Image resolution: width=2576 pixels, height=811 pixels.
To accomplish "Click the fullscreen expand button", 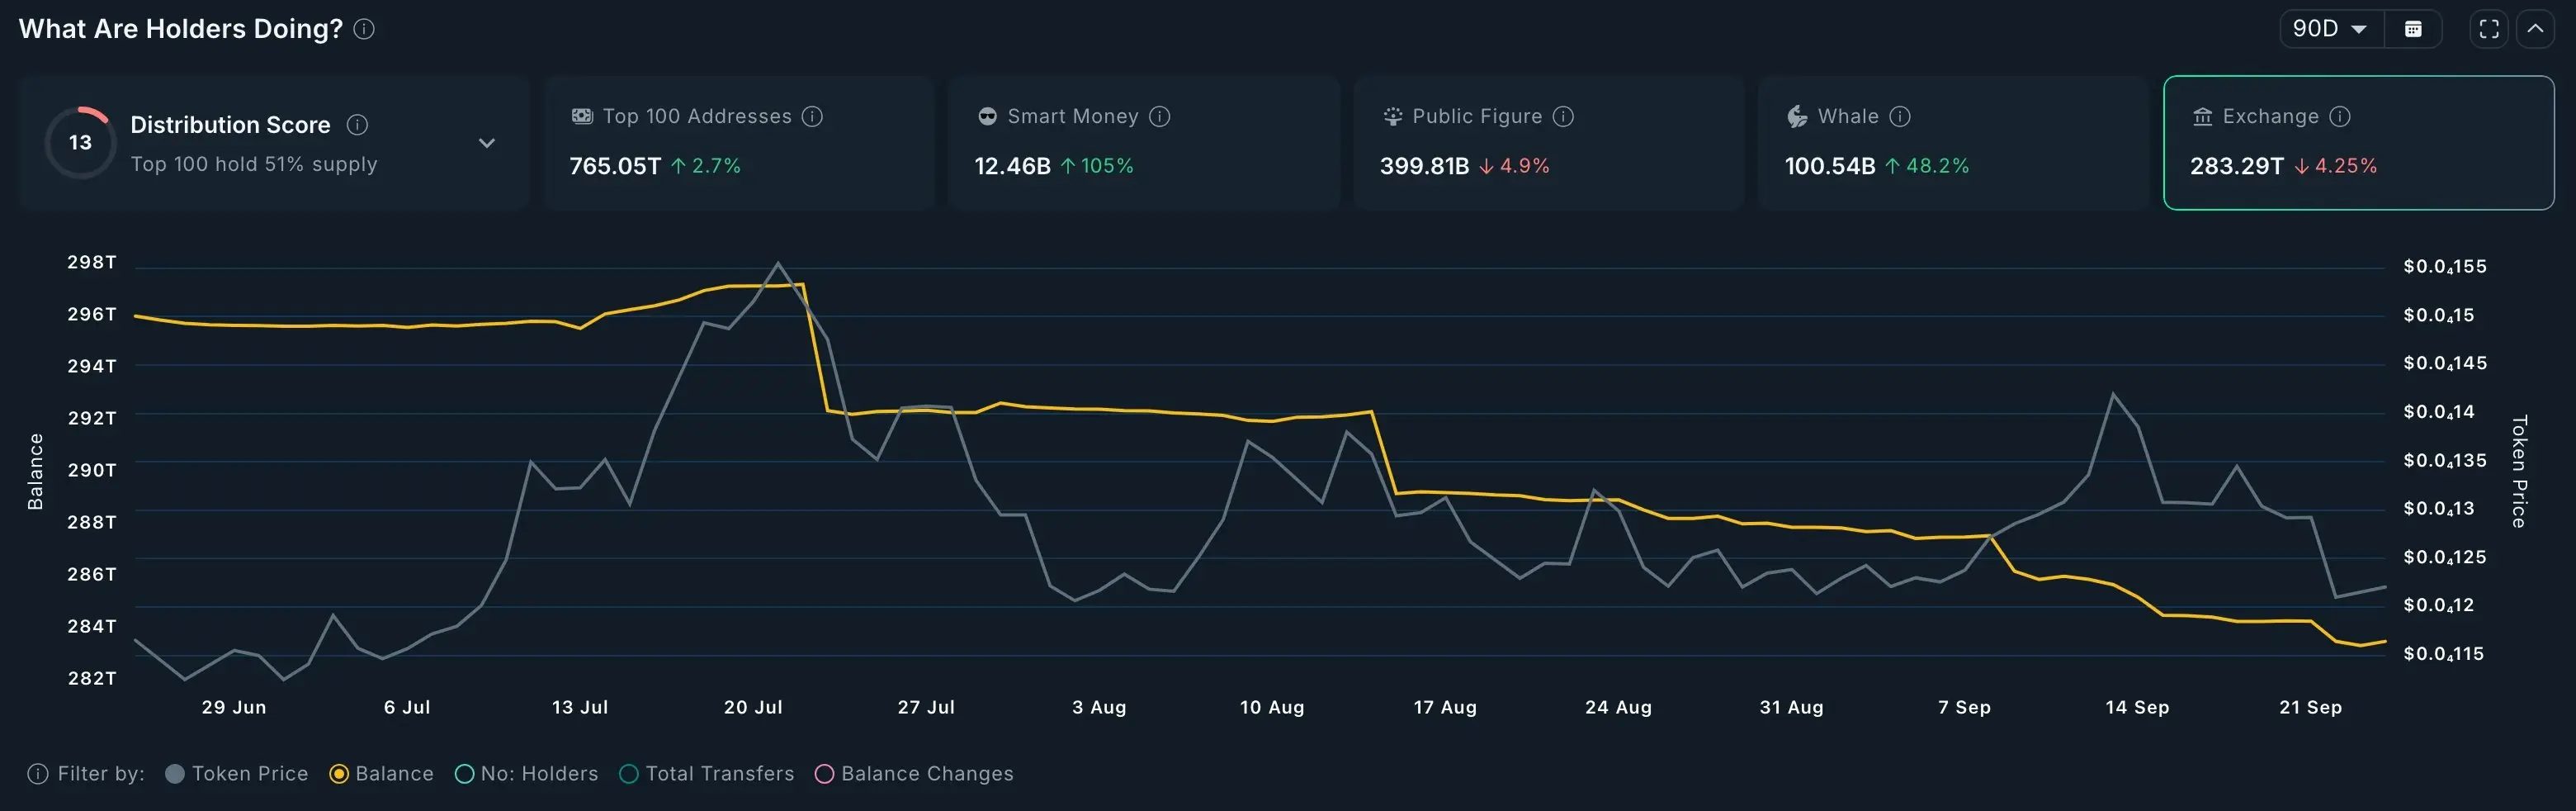I will [x=2489, y=28].
